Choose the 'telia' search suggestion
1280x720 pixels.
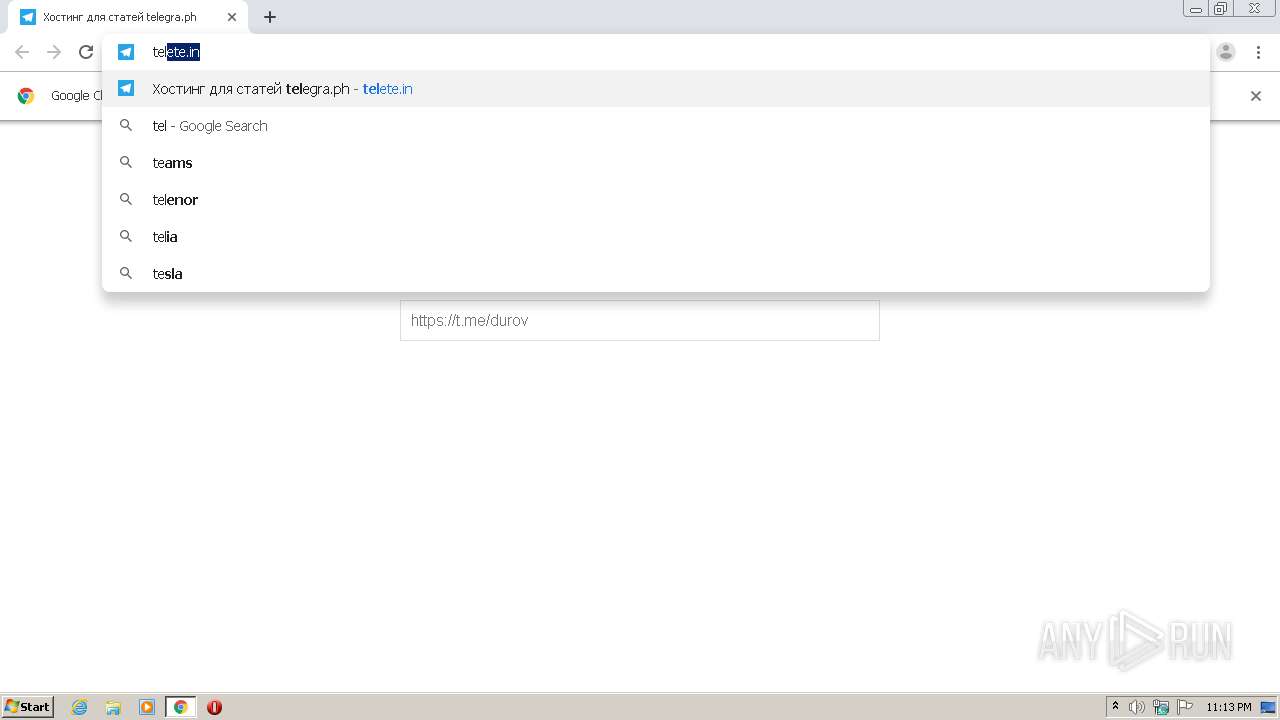656,237
